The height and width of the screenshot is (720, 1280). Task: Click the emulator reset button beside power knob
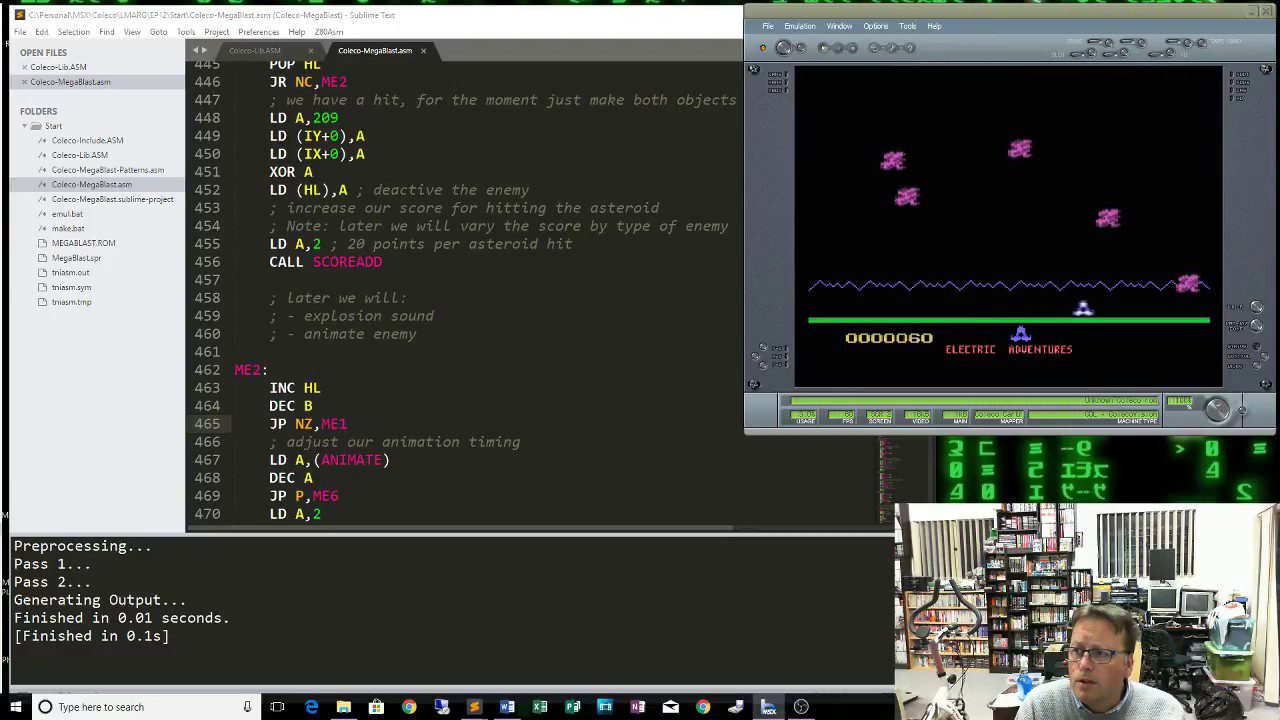click(801, 48)
